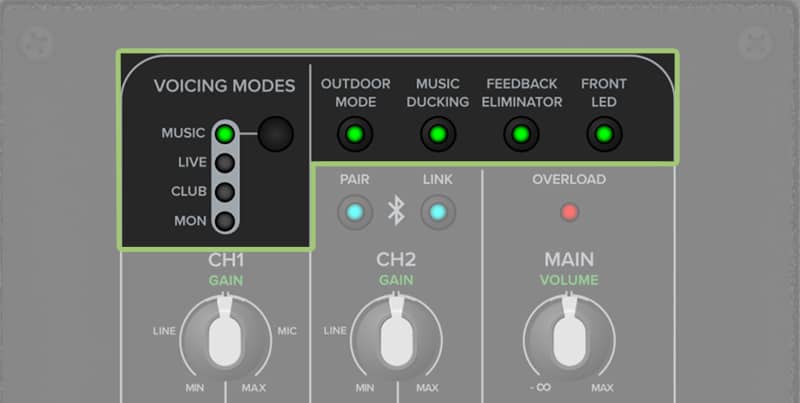Click the CH2 channel label
Viewport: 800px width, 403px height.
[396, 260]
